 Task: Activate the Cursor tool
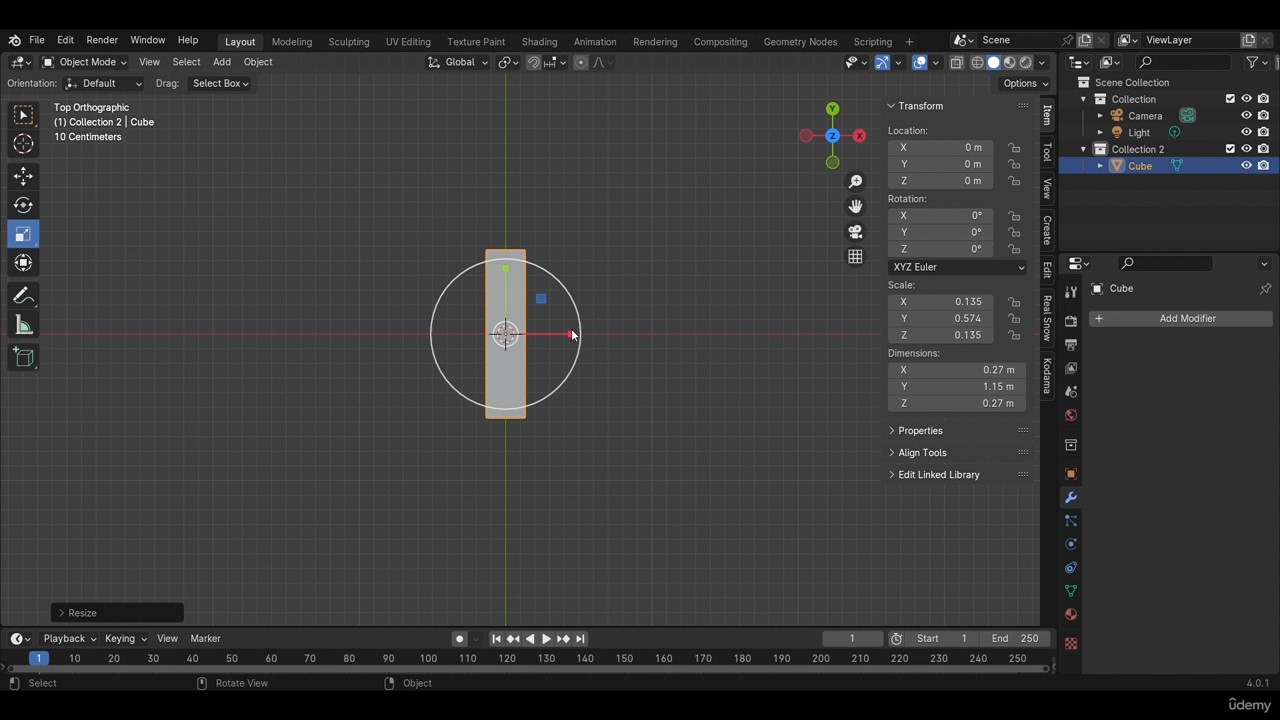point(23,144)
